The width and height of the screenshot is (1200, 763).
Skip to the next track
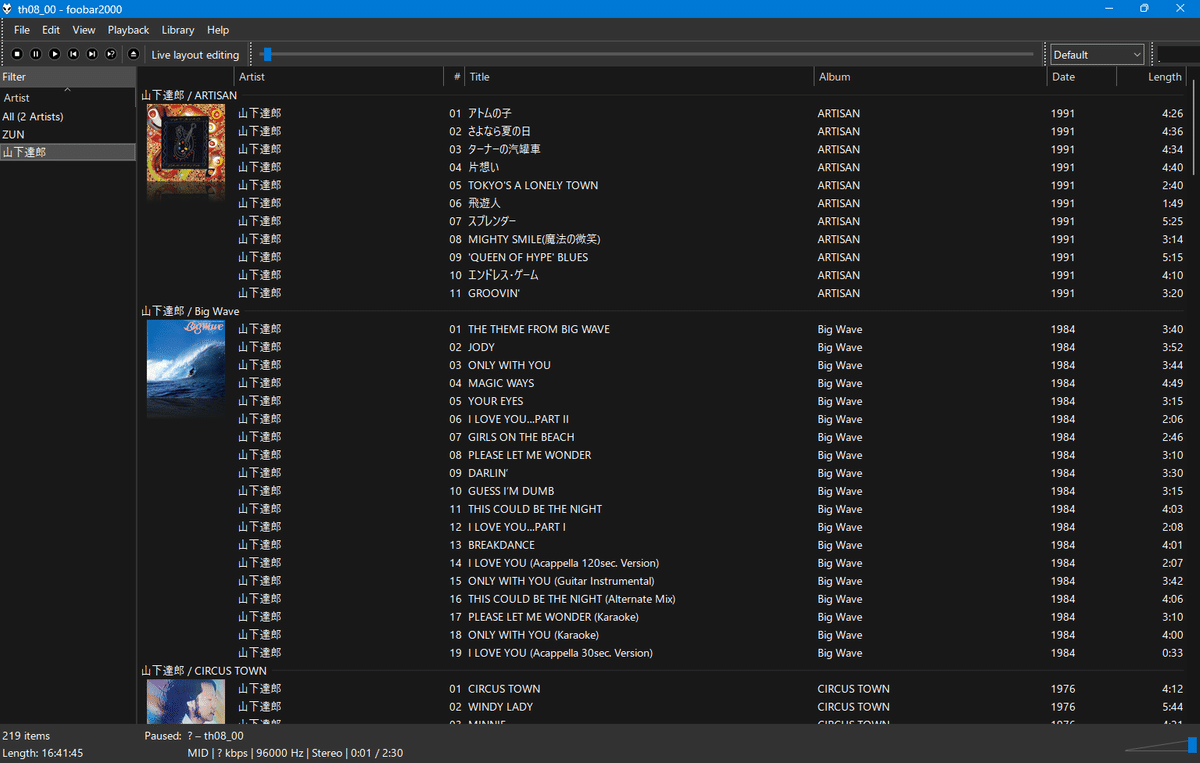point(92,54)
